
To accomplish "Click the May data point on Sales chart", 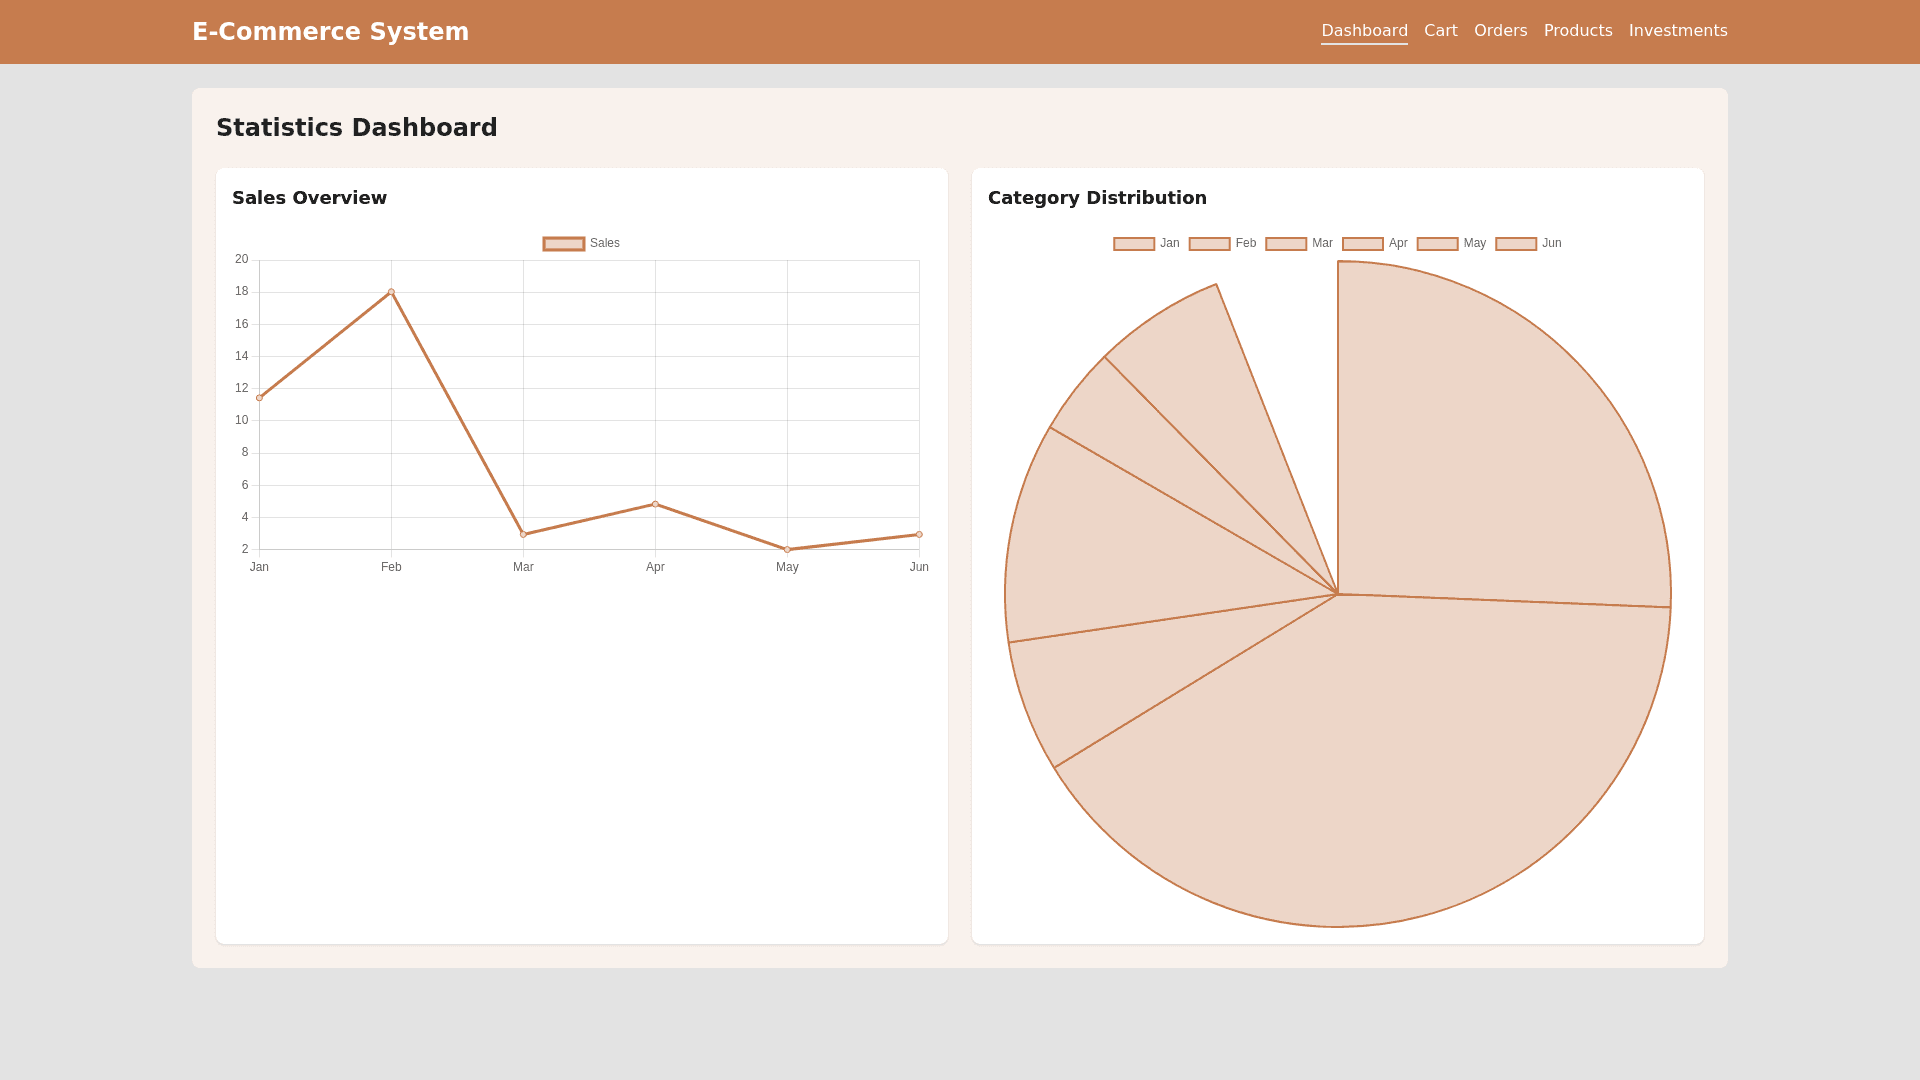I will click(x=788, y=549).
